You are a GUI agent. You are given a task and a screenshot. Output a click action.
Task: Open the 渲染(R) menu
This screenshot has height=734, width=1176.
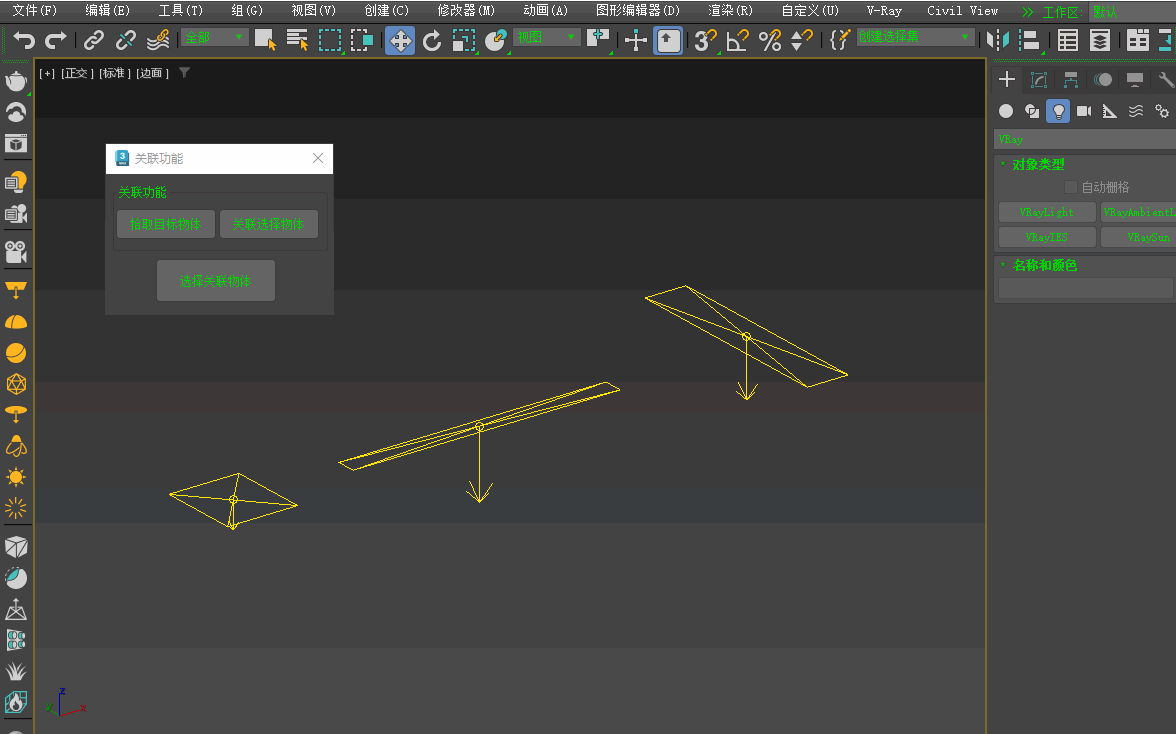730,11
